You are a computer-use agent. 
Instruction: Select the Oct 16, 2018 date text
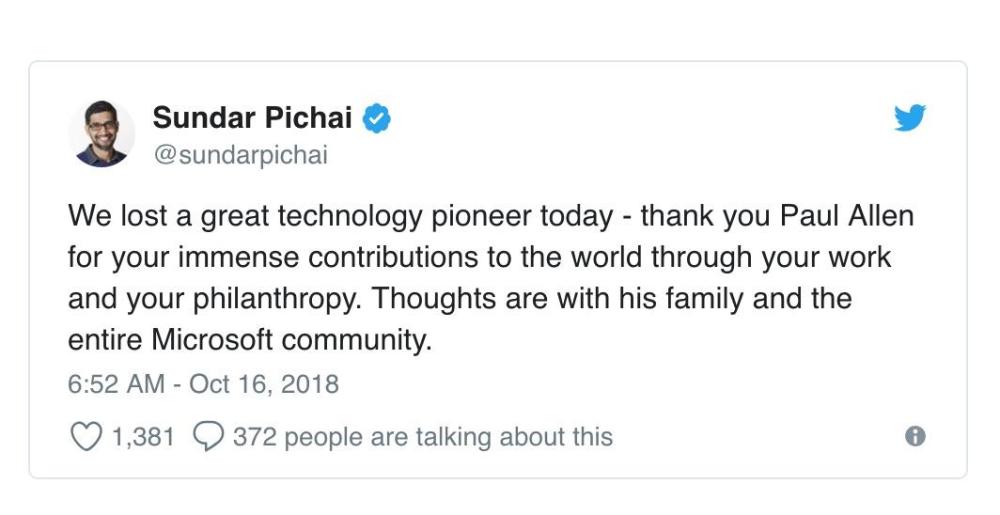pos(264,384)
